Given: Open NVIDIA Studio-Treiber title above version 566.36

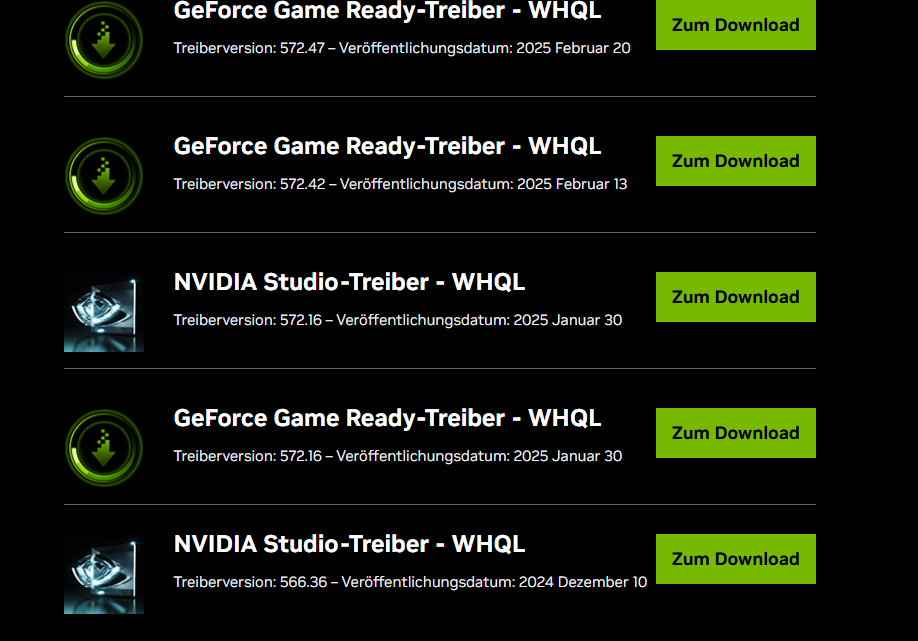Looking at the screenshot, I should click(x=350, y=544).
